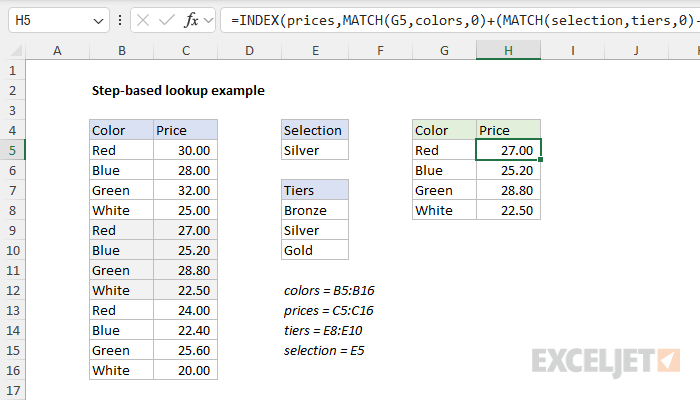Open the Name Box dropdown arrow
Screen dimensions: 700x400
point(98,21)
